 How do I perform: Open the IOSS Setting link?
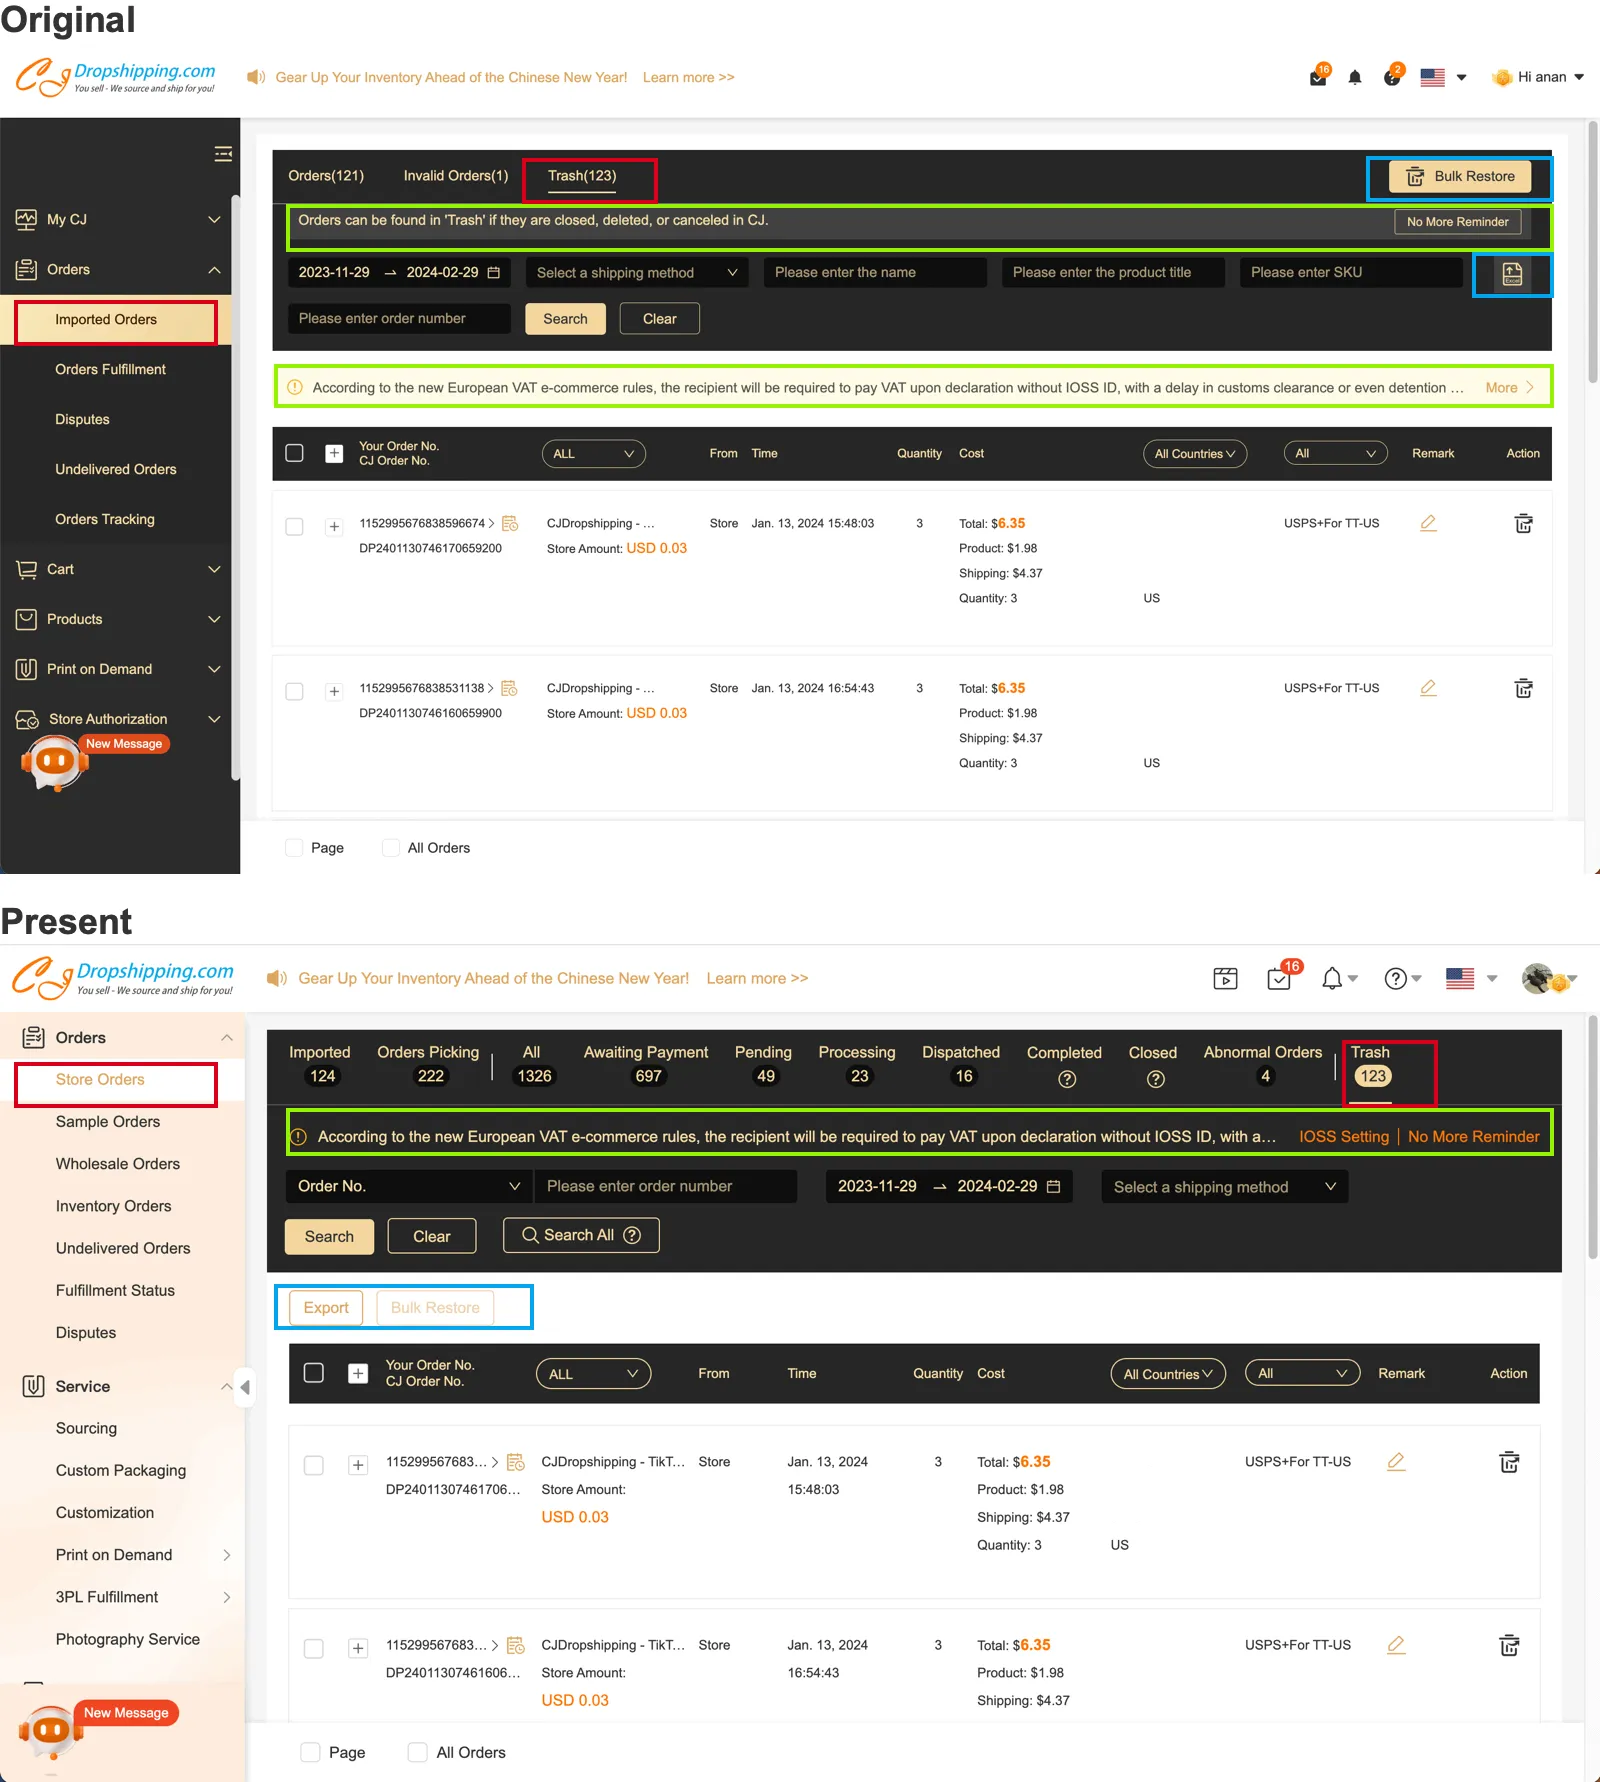click(x=1343, y=1136)
